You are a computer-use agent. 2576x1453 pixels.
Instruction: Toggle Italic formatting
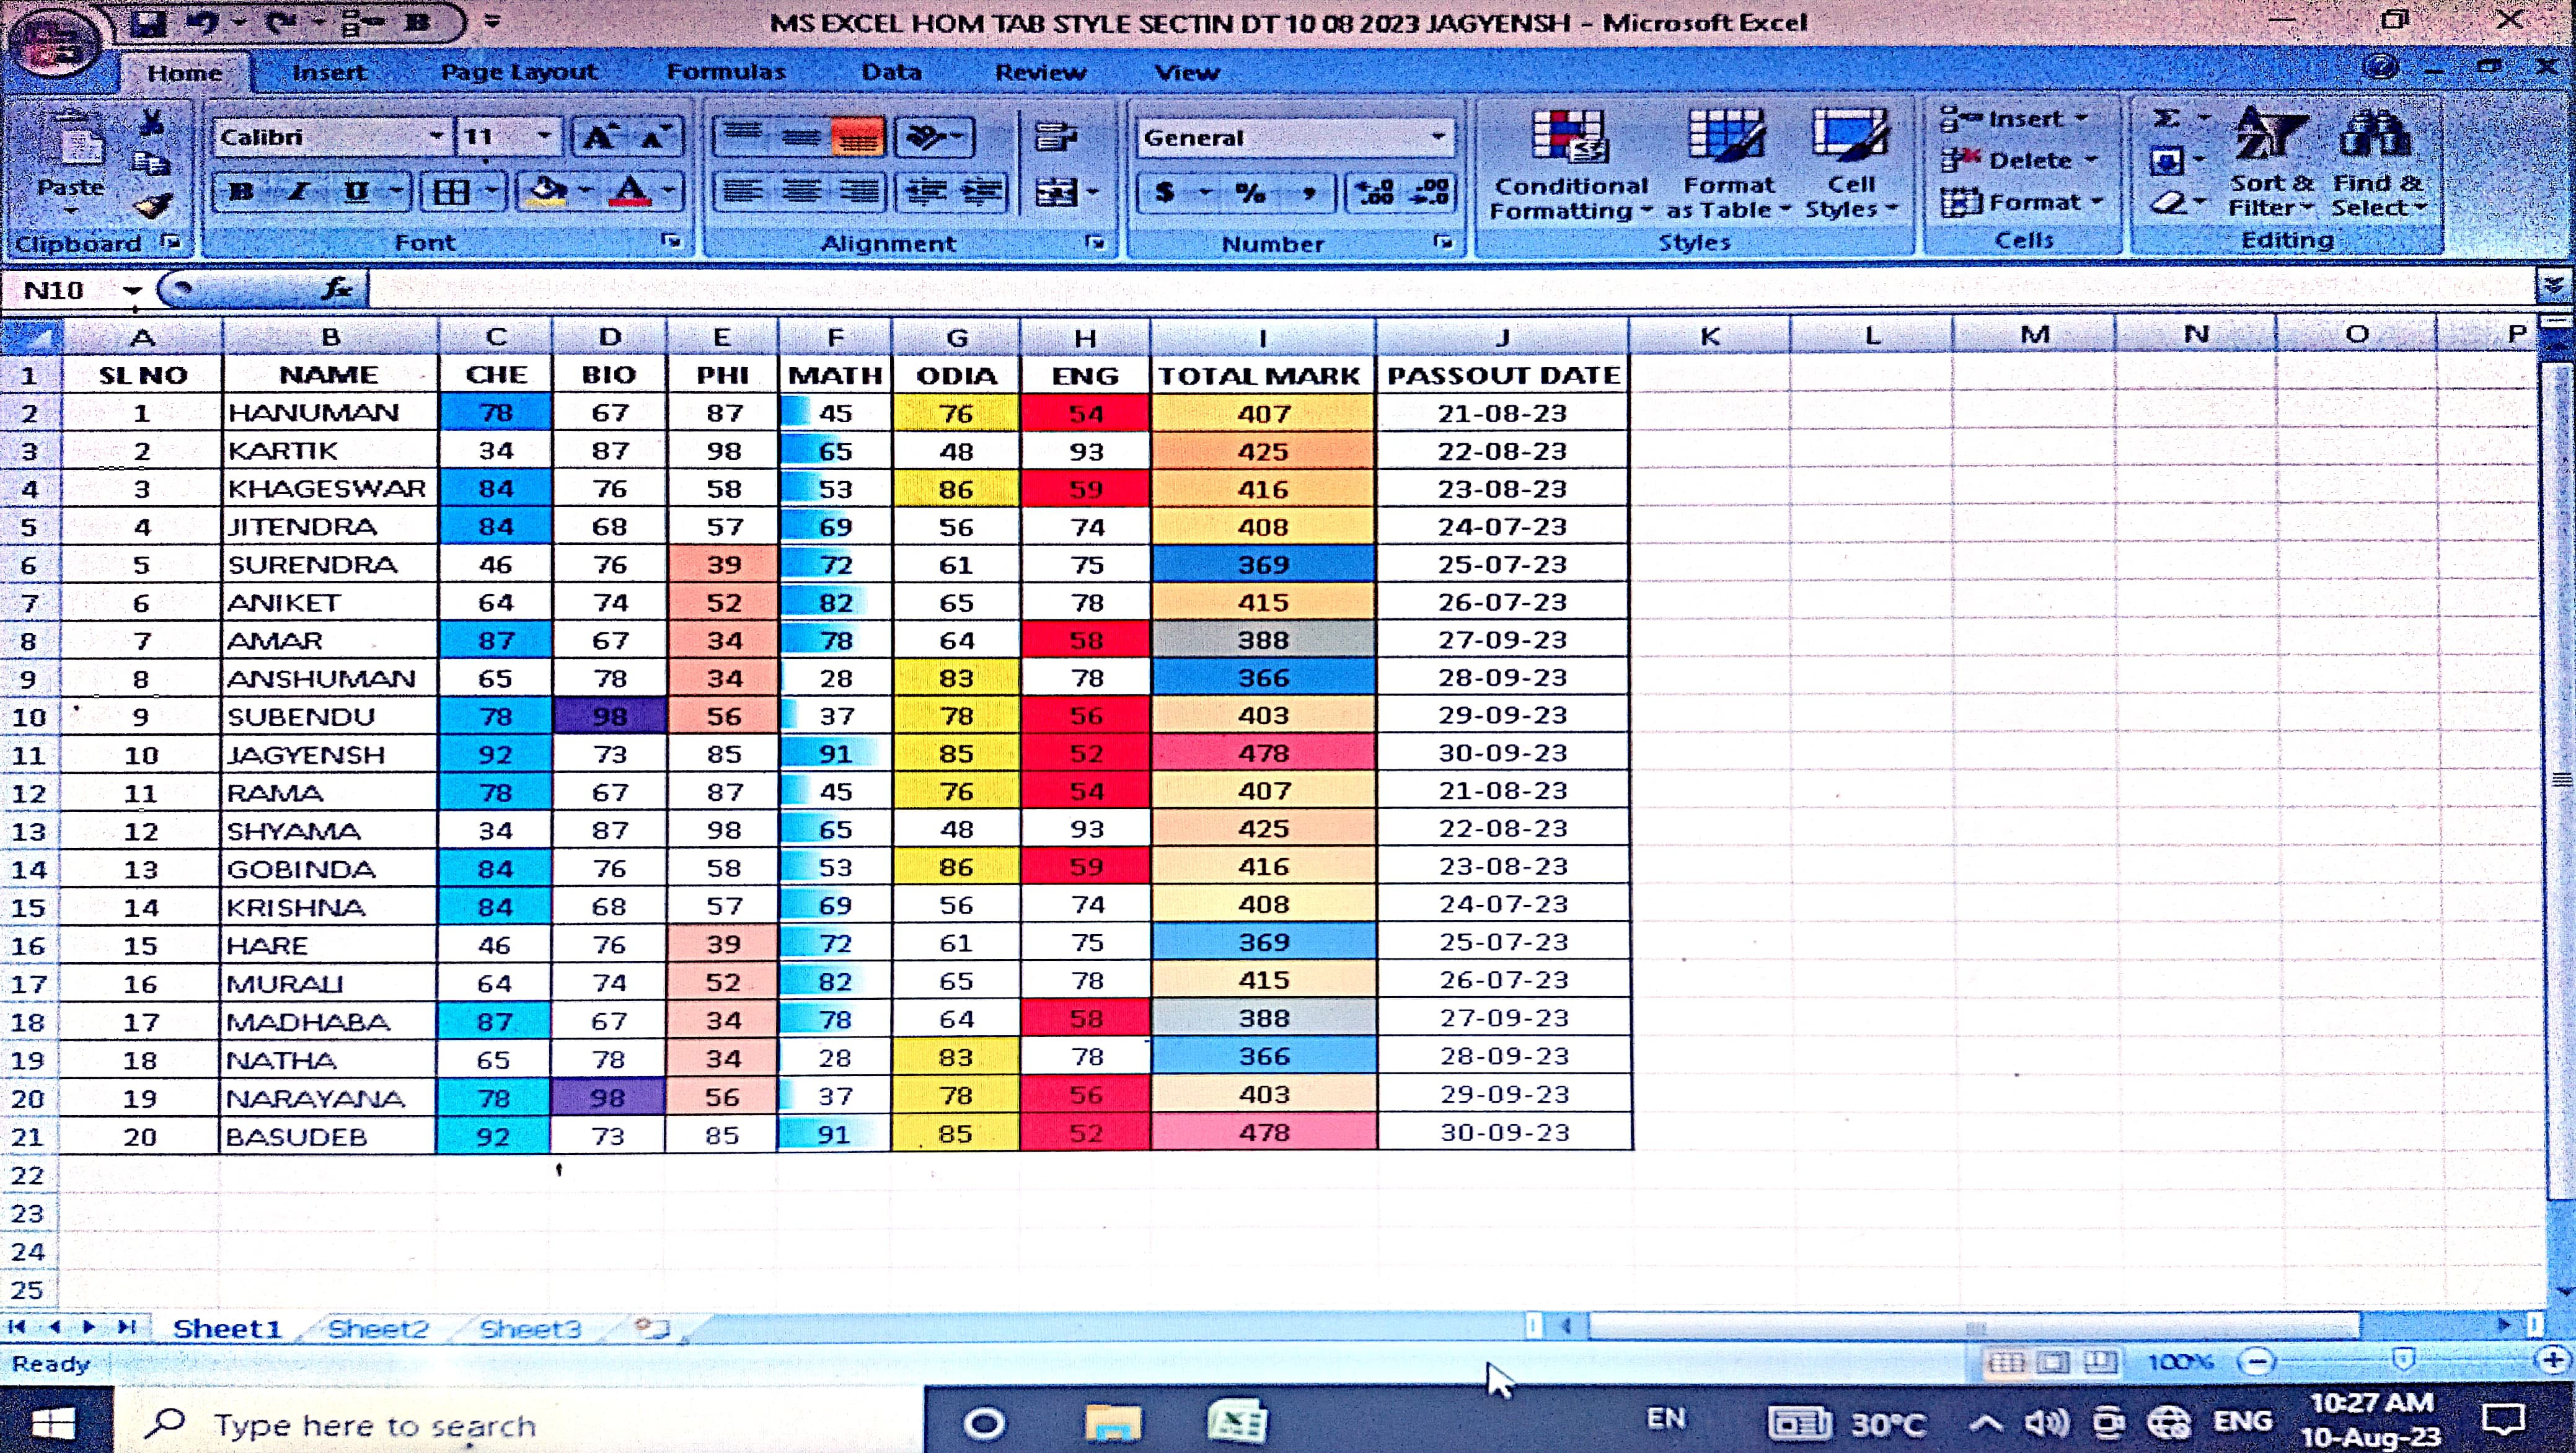pos(298,191)
